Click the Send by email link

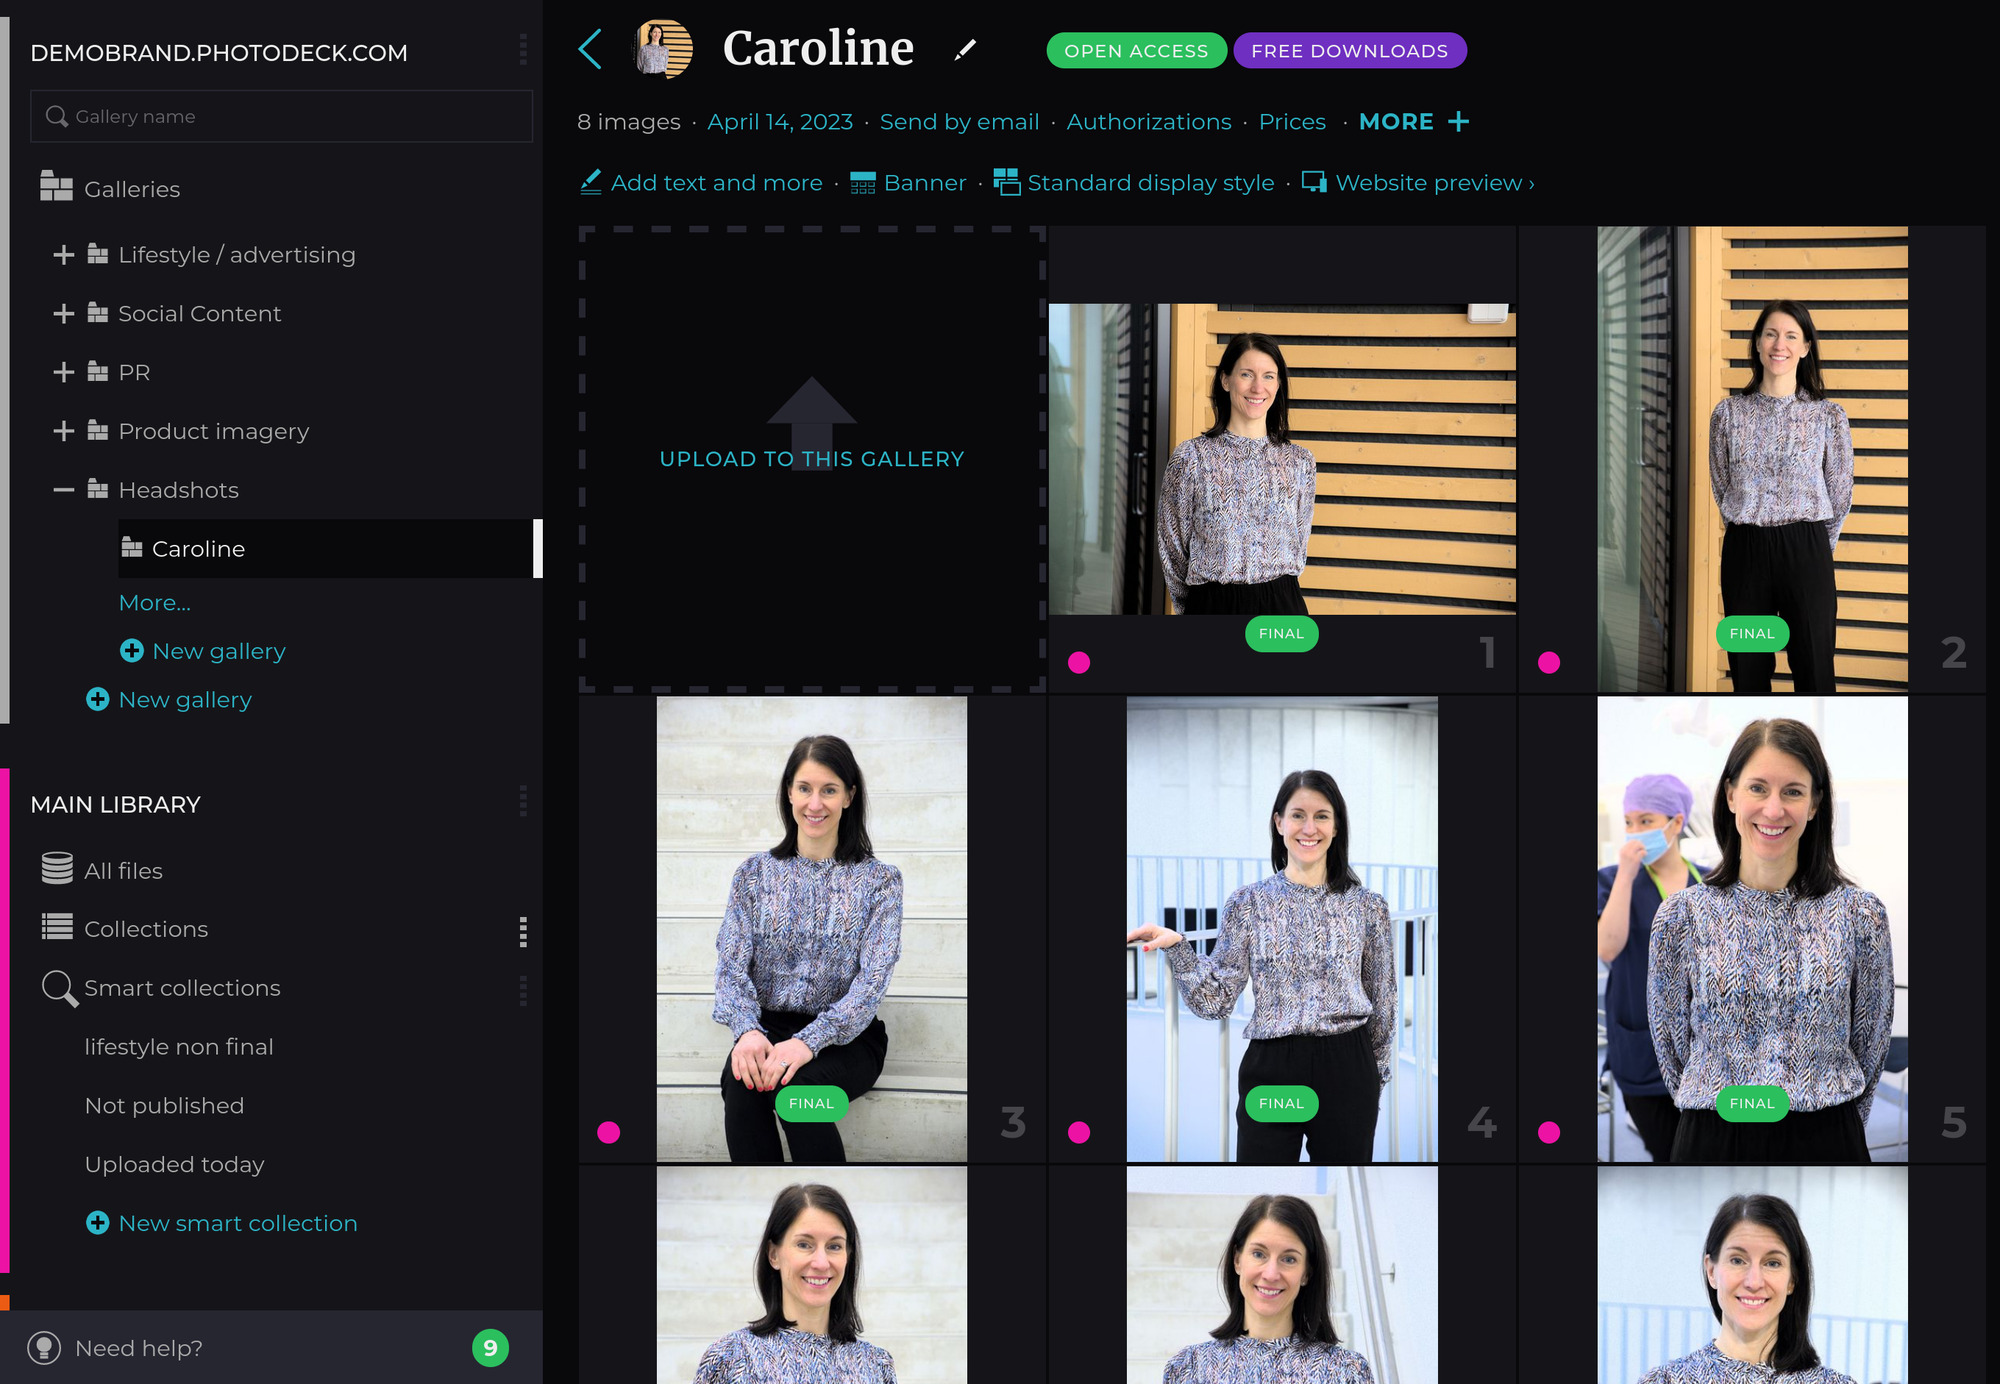(959, 122)
